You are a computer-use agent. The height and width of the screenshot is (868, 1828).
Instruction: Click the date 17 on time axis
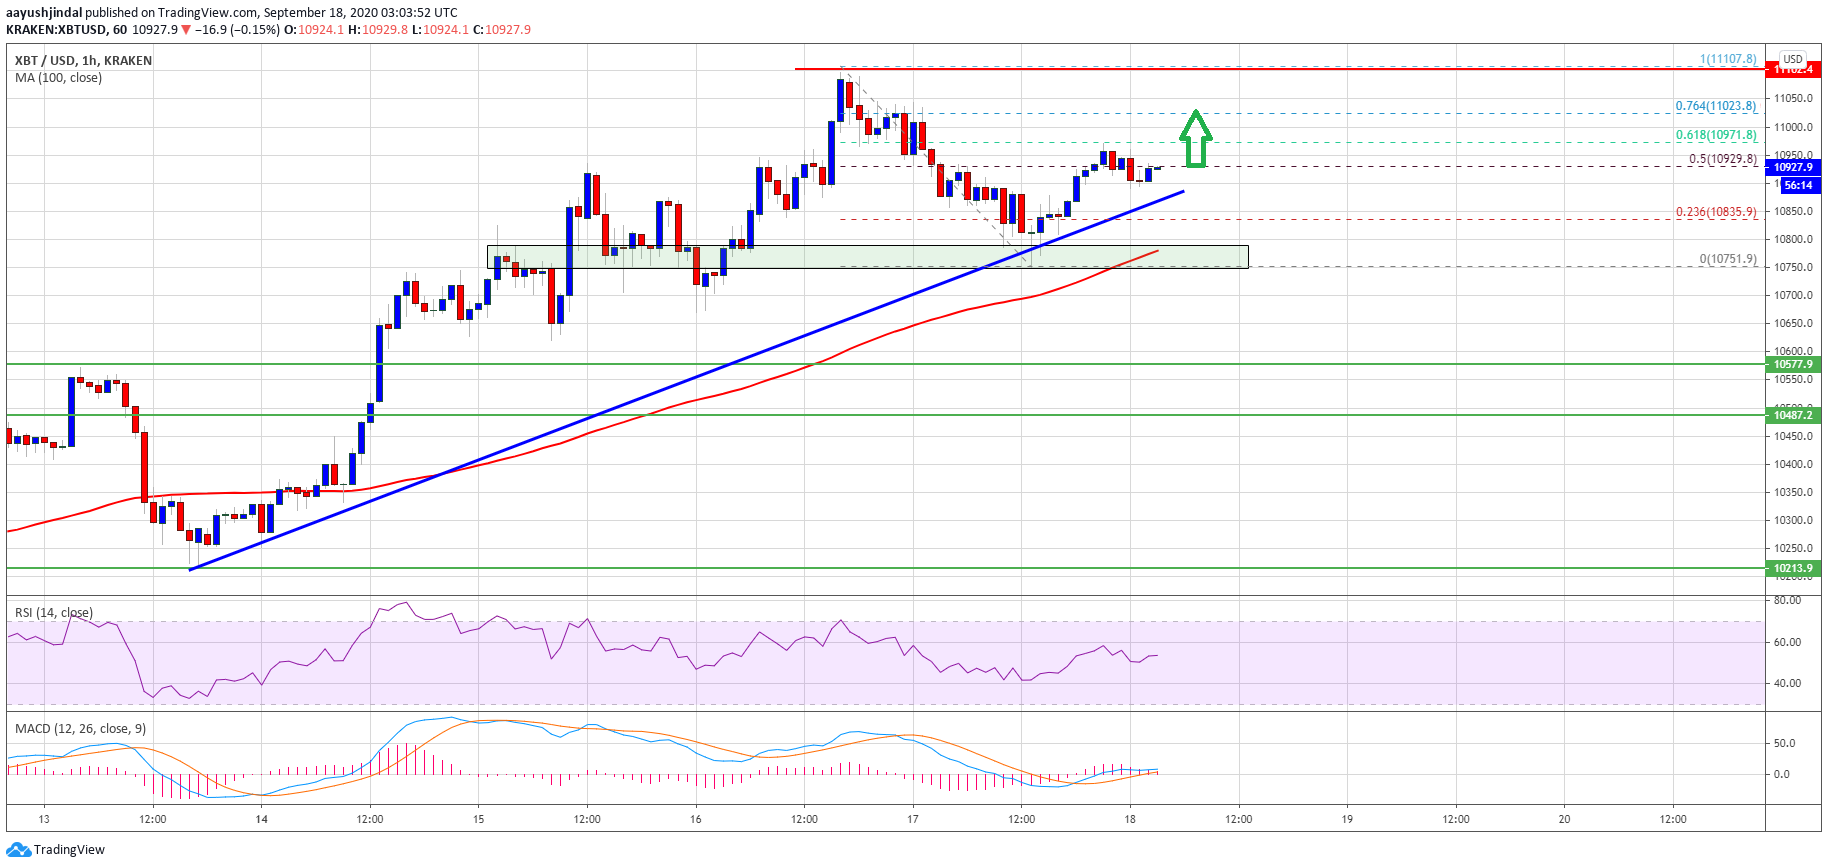tap(913, 819)
